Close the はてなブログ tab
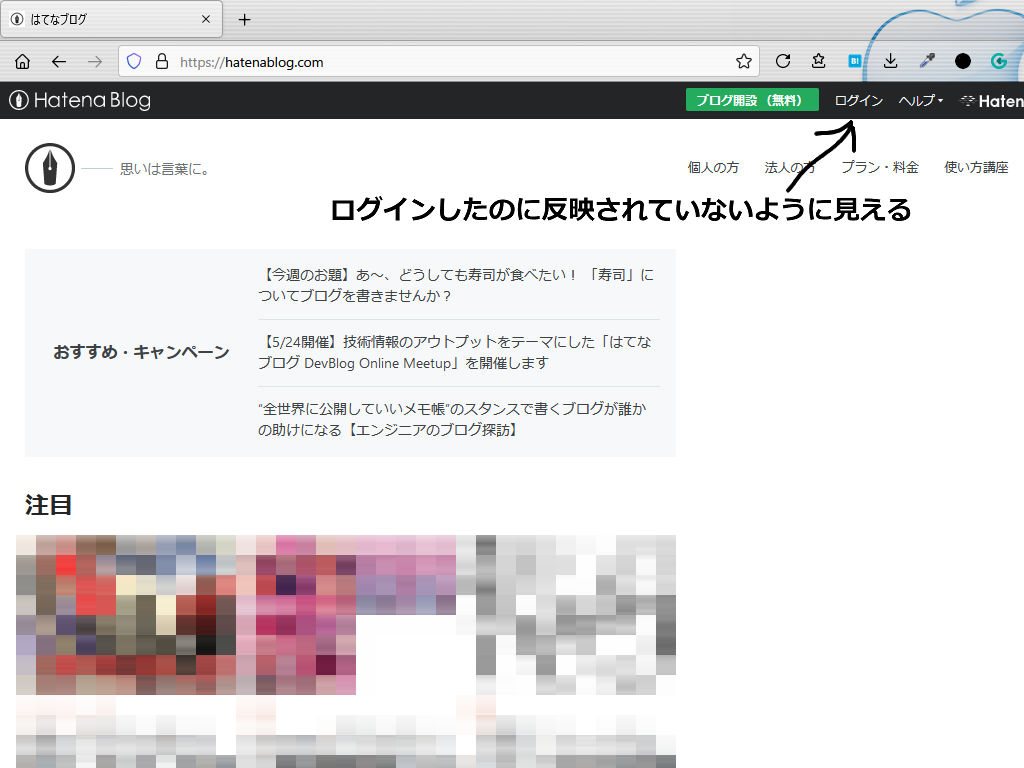This screenshot has height=768, width=1024. point(206,19)
